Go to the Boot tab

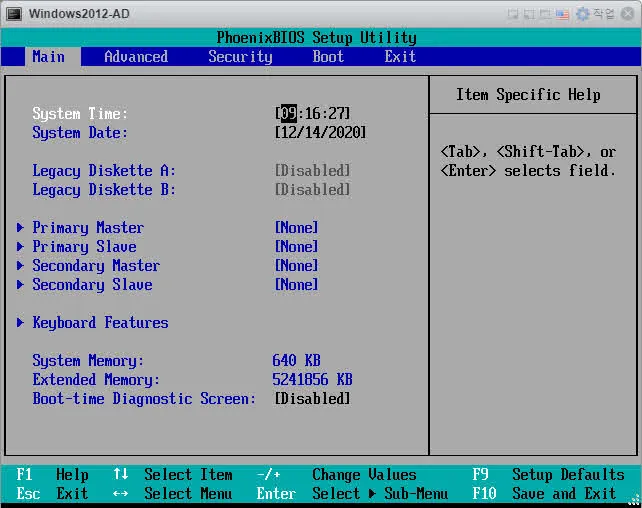328,56
